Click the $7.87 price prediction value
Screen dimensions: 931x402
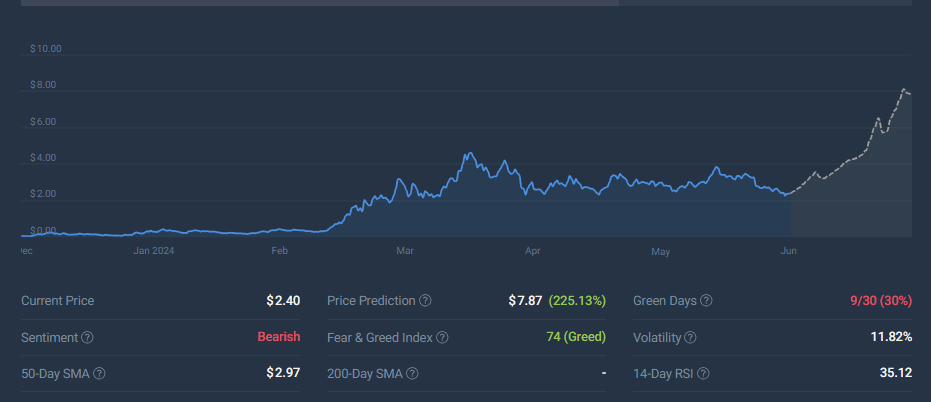[x=526, y=300]
